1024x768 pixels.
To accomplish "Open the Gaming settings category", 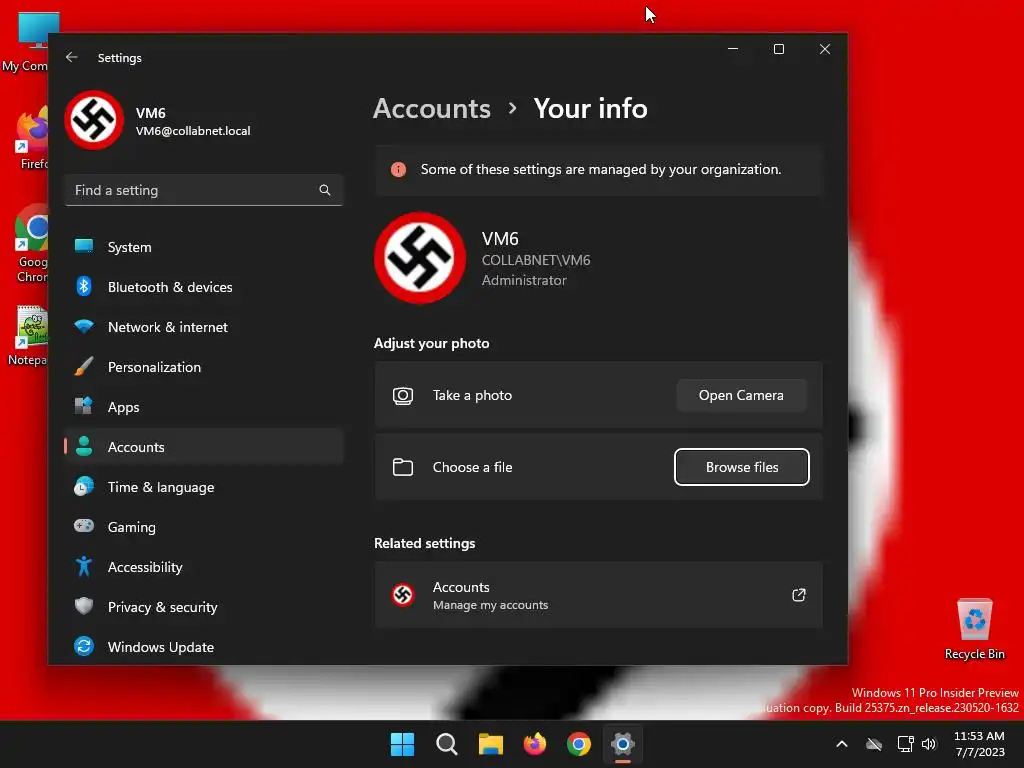I will pyautogui.click(x=204, y=526).
